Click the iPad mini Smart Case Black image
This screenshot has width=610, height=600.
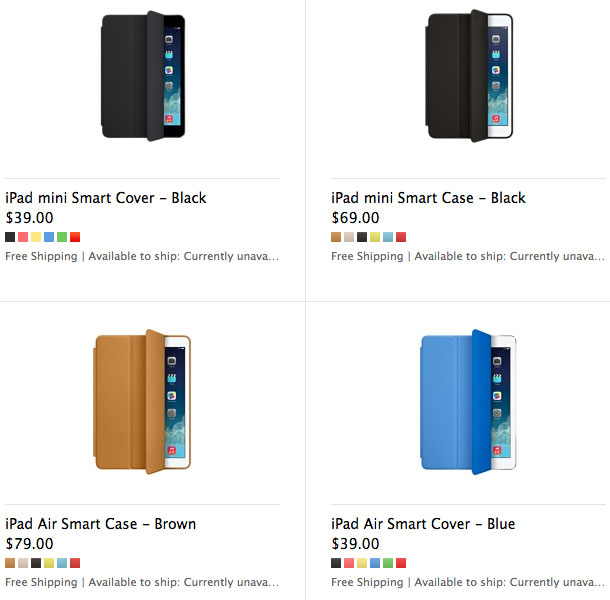[x=470, y=76]
